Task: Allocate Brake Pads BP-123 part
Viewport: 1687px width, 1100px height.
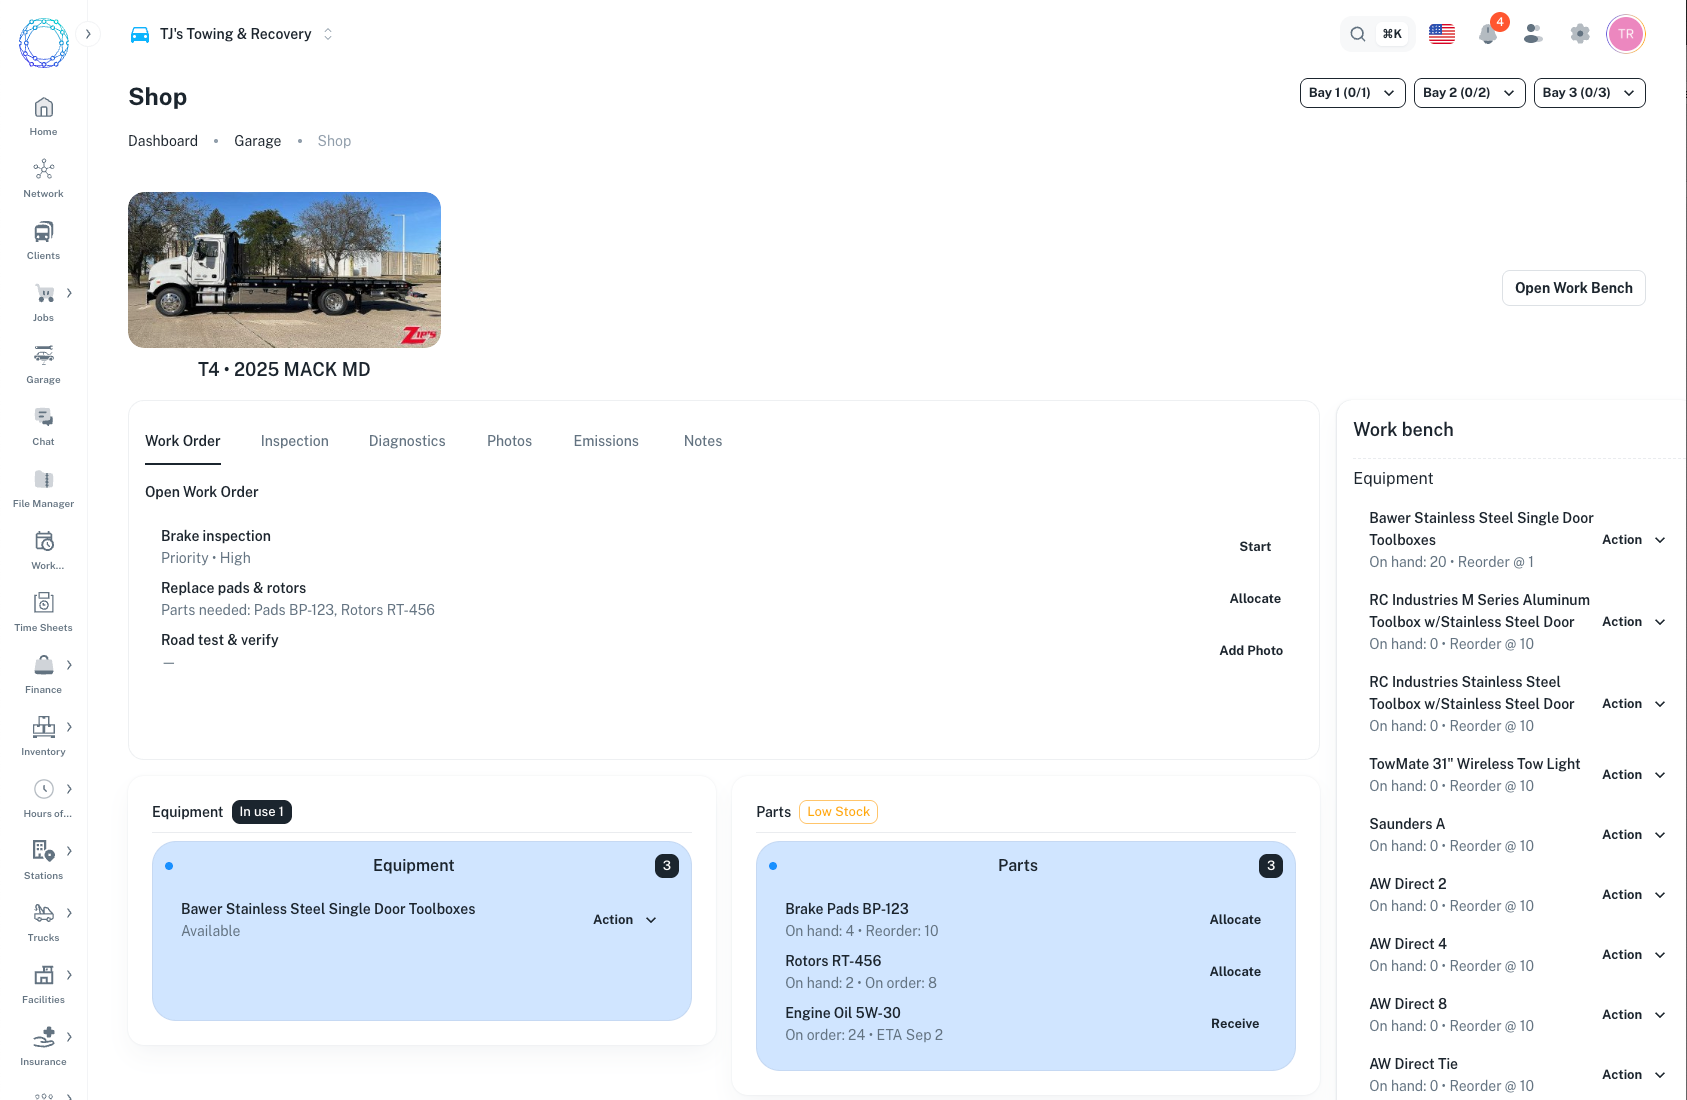Action: pos(1235,920)
